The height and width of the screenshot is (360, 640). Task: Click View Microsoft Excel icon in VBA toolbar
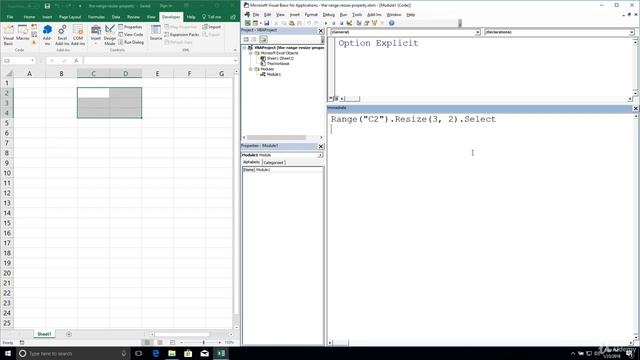pyautogui.click(x=247, y=23)
